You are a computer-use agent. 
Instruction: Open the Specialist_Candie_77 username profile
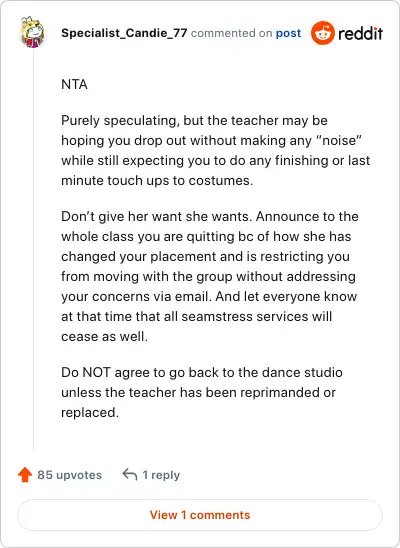[x=124, y=33]
